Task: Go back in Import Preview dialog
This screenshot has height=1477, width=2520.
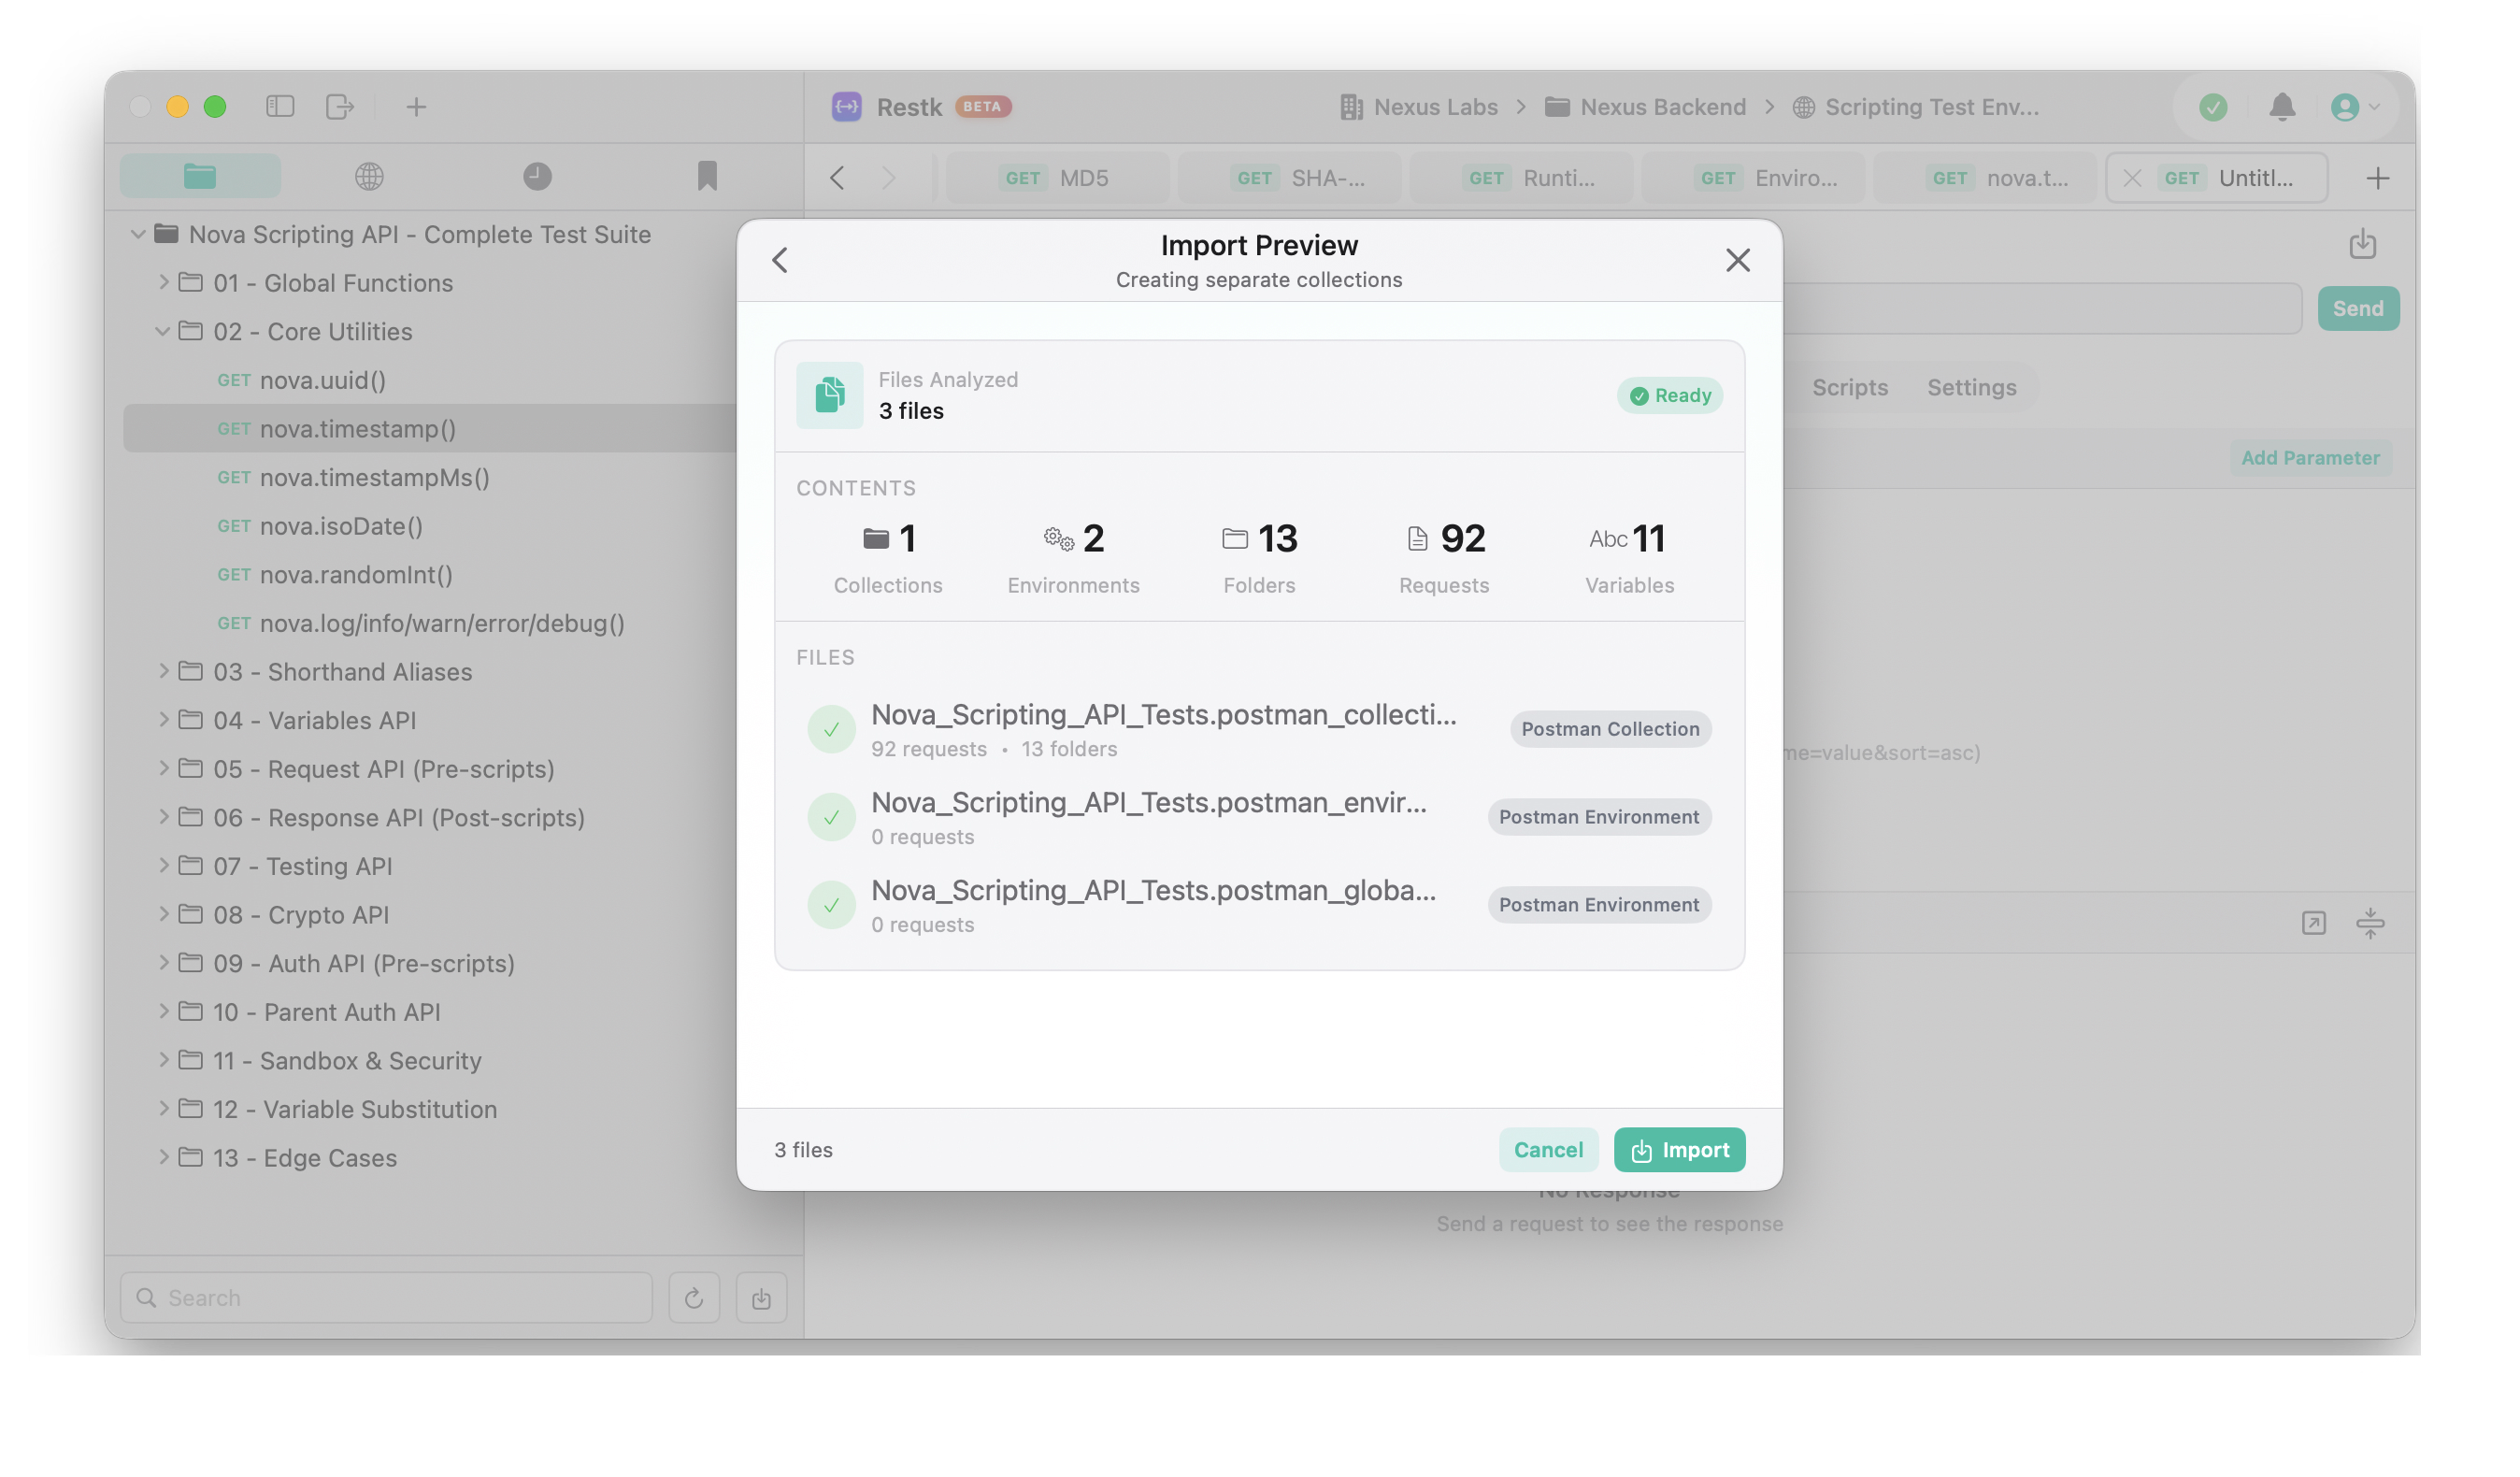Action: click(780, 260)
